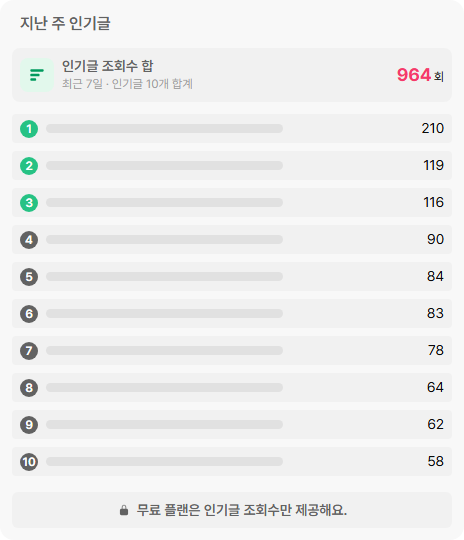Click the 116 view count in third row
Viewport: 464px width, 540px height.
tap(433, 202)
